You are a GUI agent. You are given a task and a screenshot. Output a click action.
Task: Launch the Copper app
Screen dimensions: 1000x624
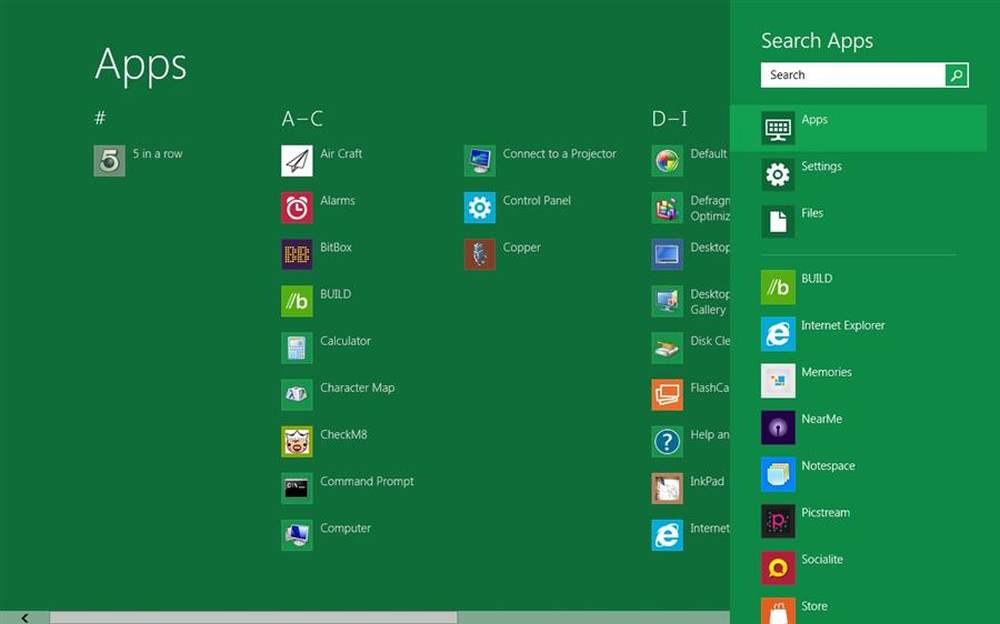point(480,254)
